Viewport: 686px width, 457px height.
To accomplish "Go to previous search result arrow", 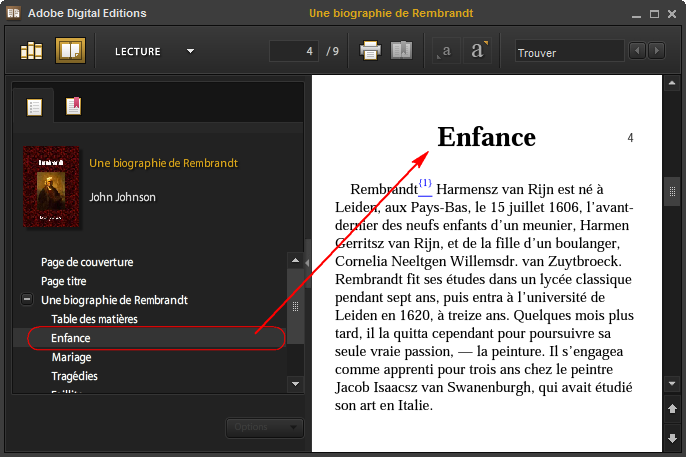I will [637, 51].
